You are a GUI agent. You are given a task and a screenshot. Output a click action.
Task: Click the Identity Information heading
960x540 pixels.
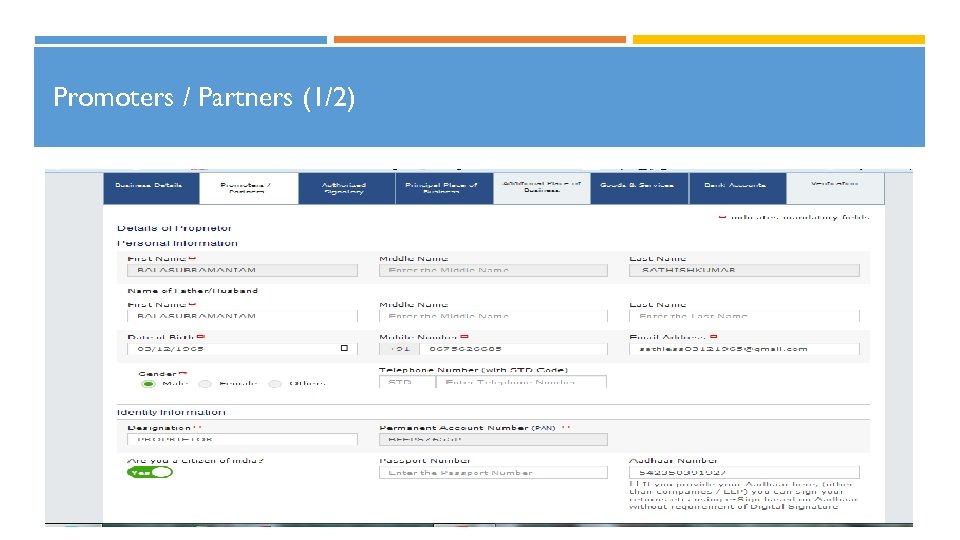171,412
